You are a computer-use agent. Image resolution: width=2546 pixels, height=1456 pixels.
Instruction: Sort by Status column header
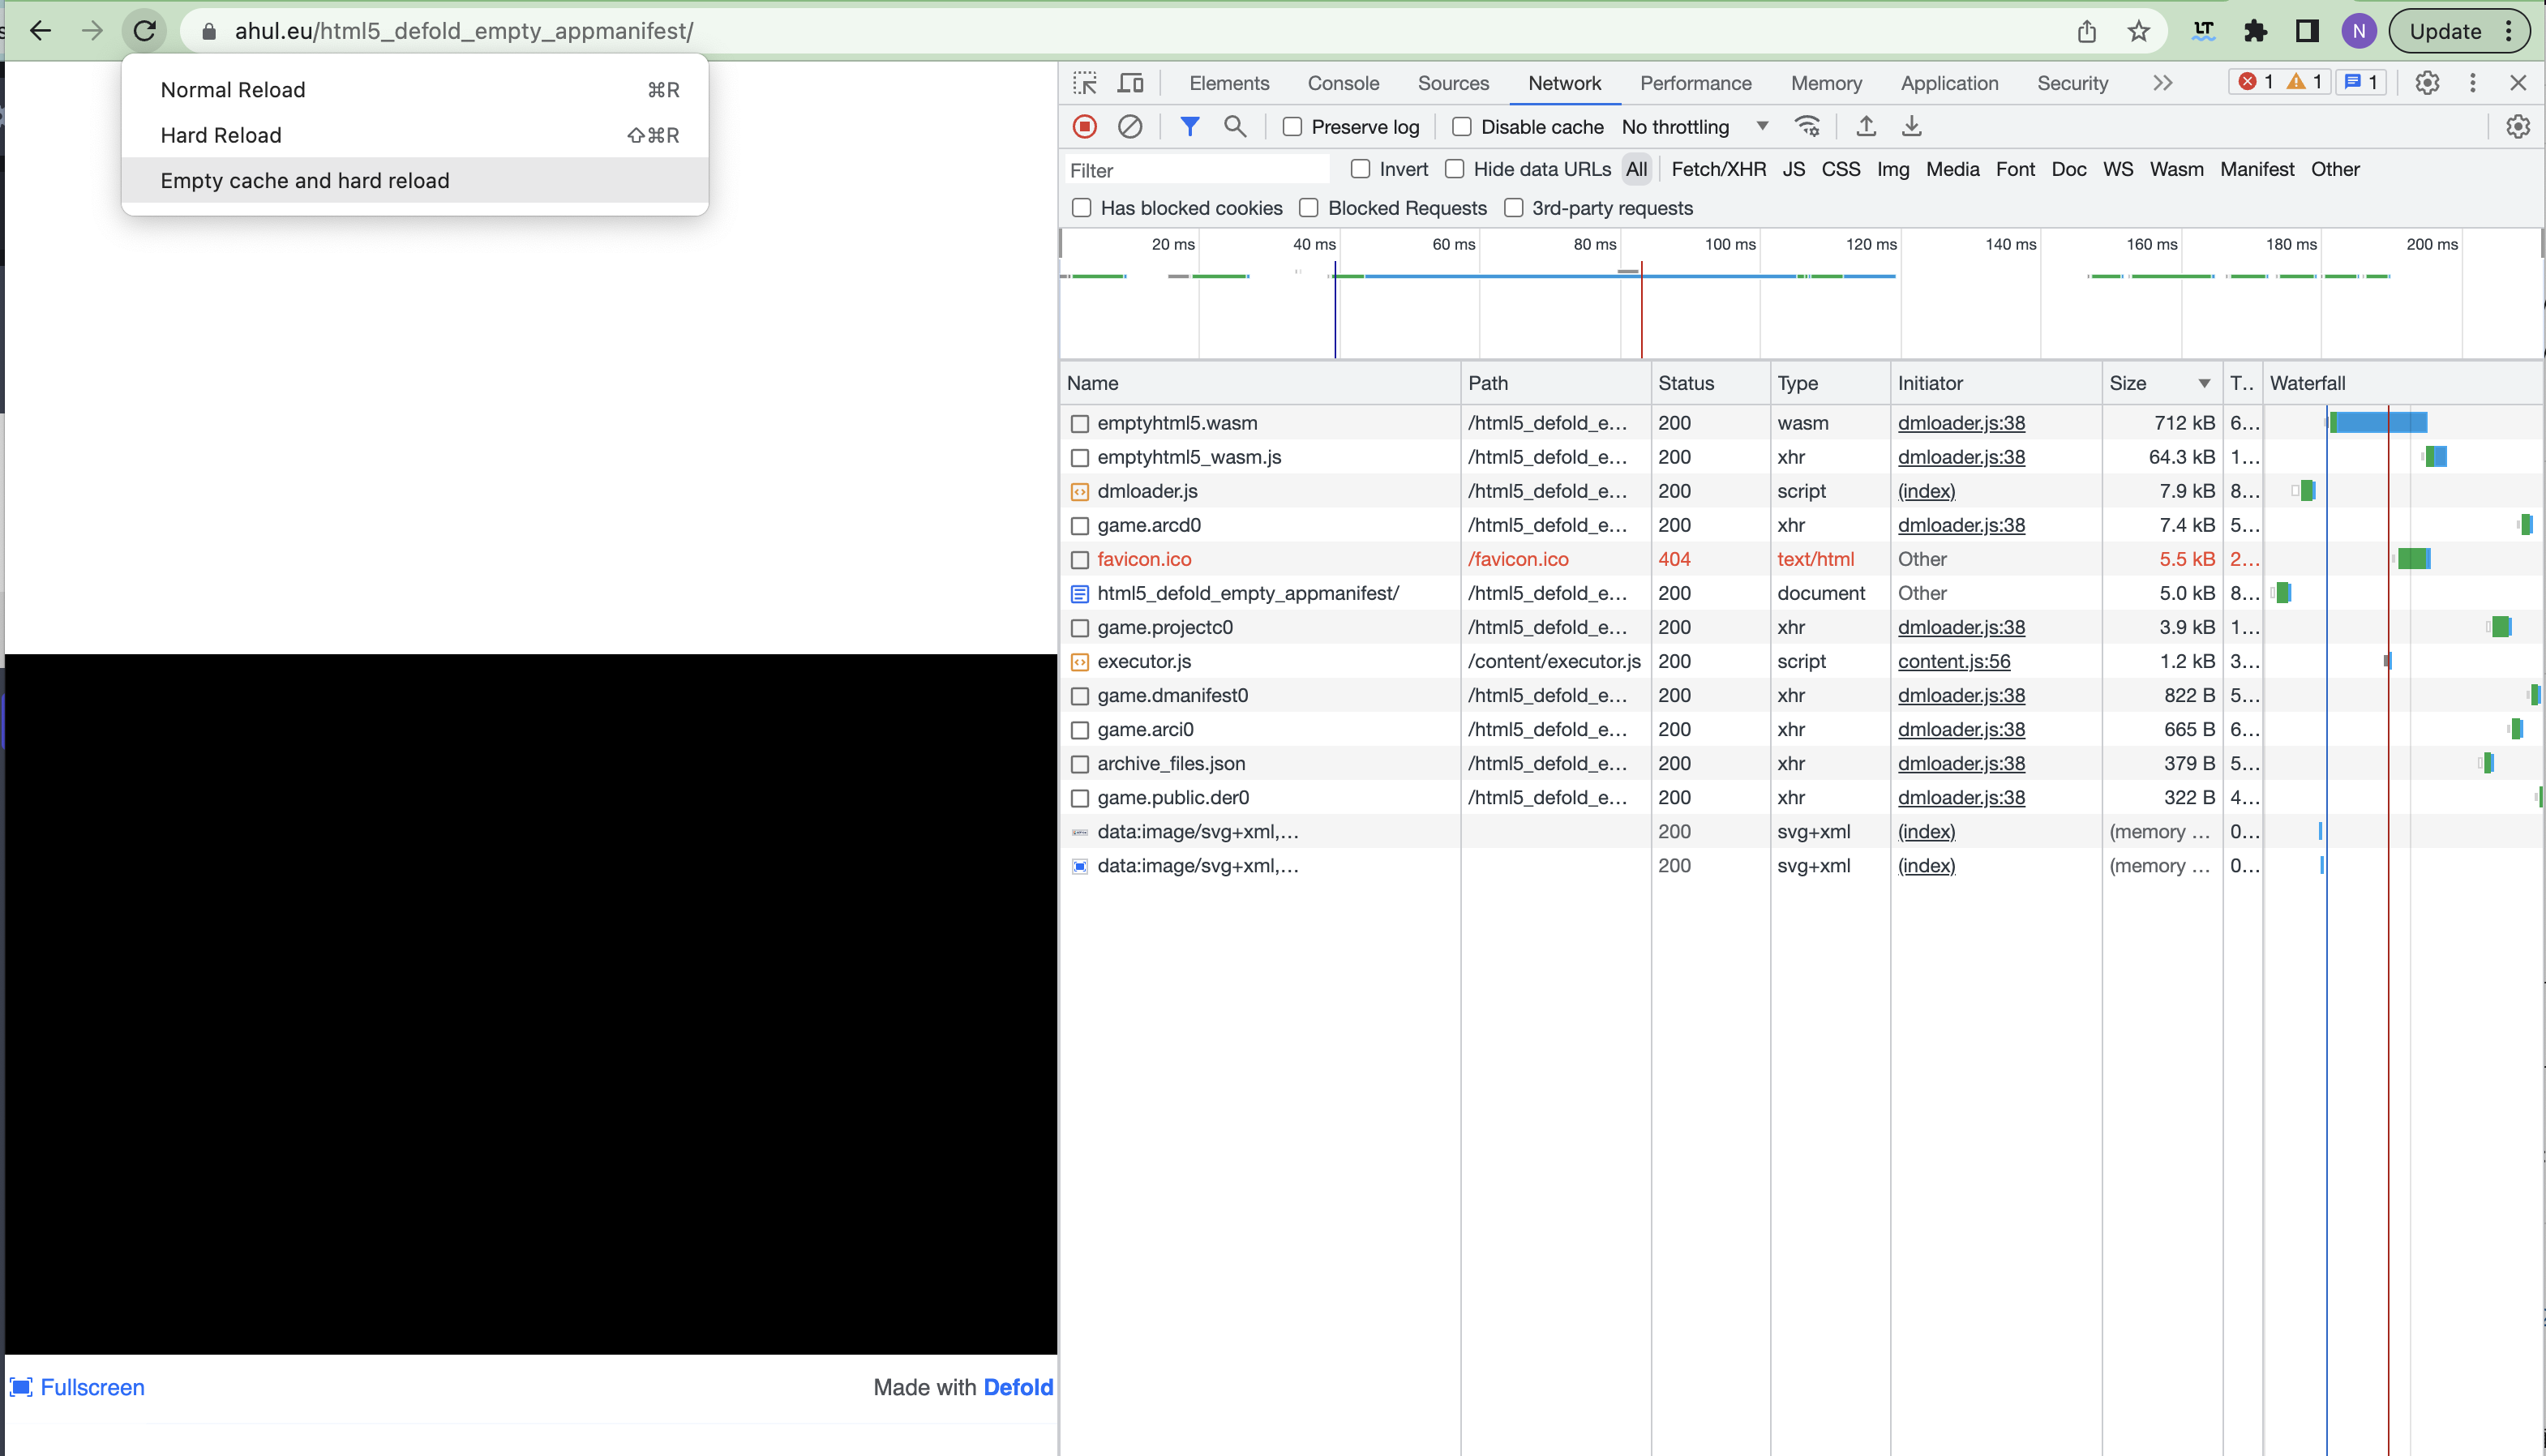tap(1710, 383)
